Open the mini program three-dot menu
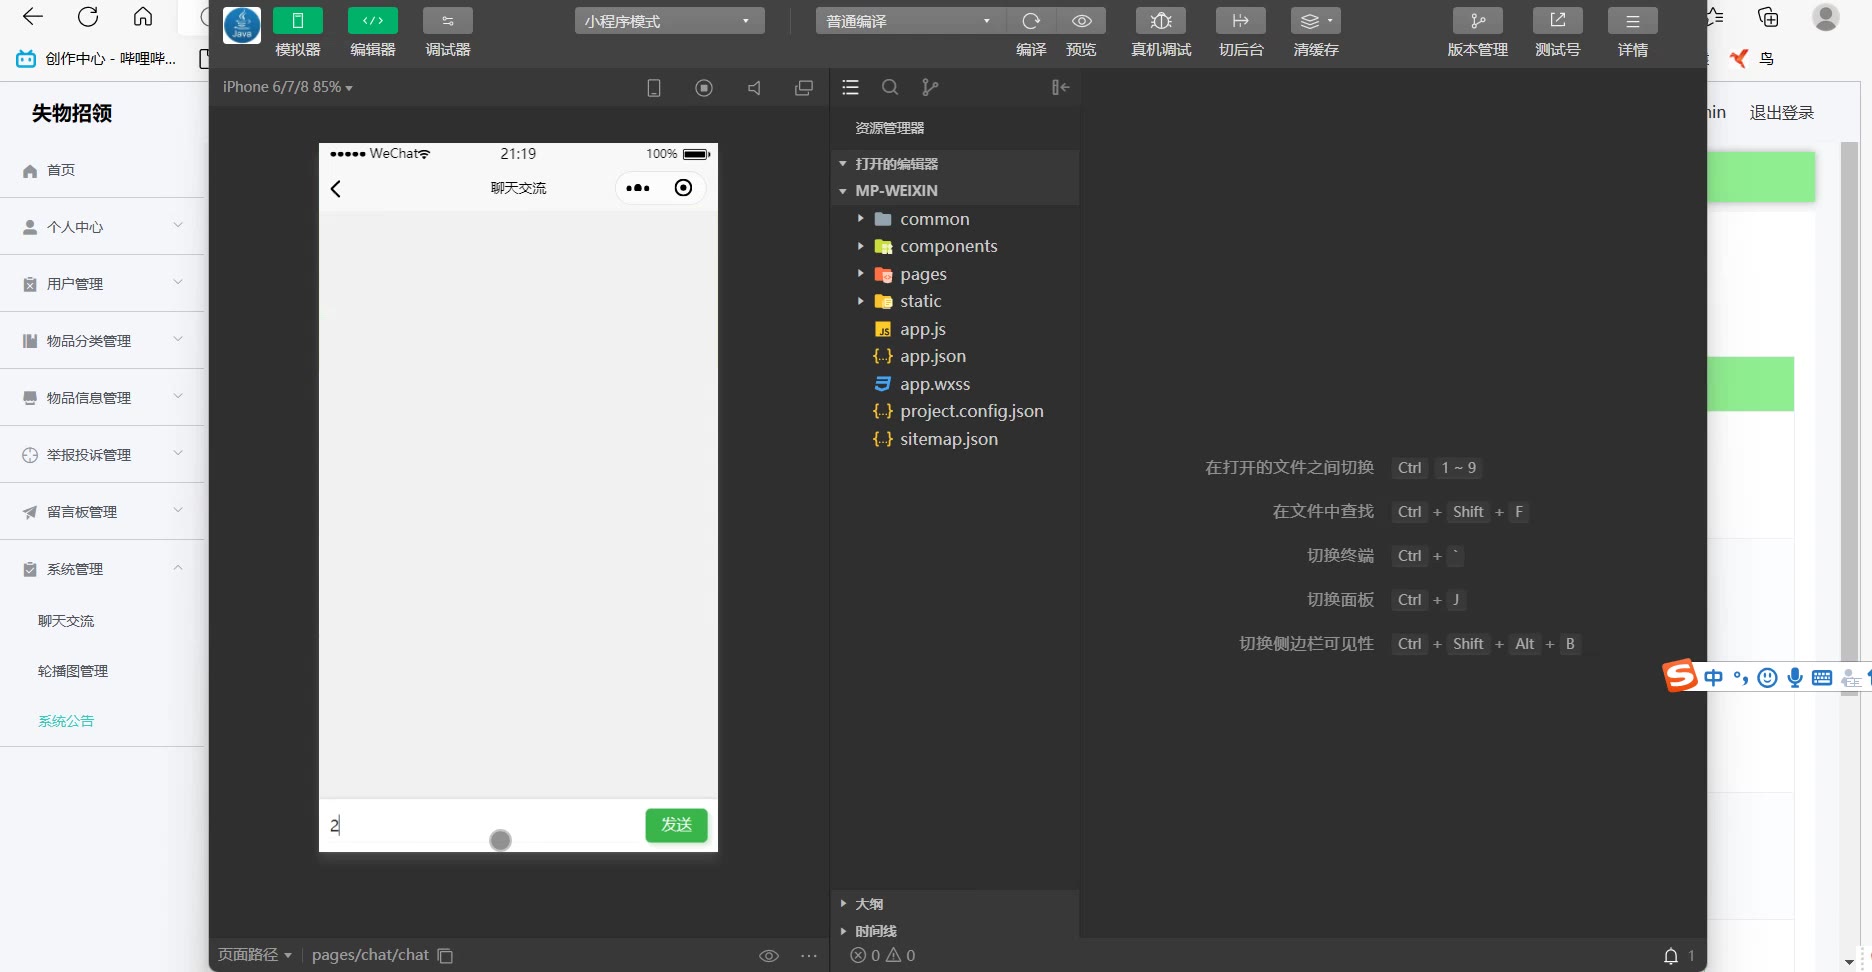This screenshot has width=1872, height=972. pyautogui.click(x=638, y=188)
